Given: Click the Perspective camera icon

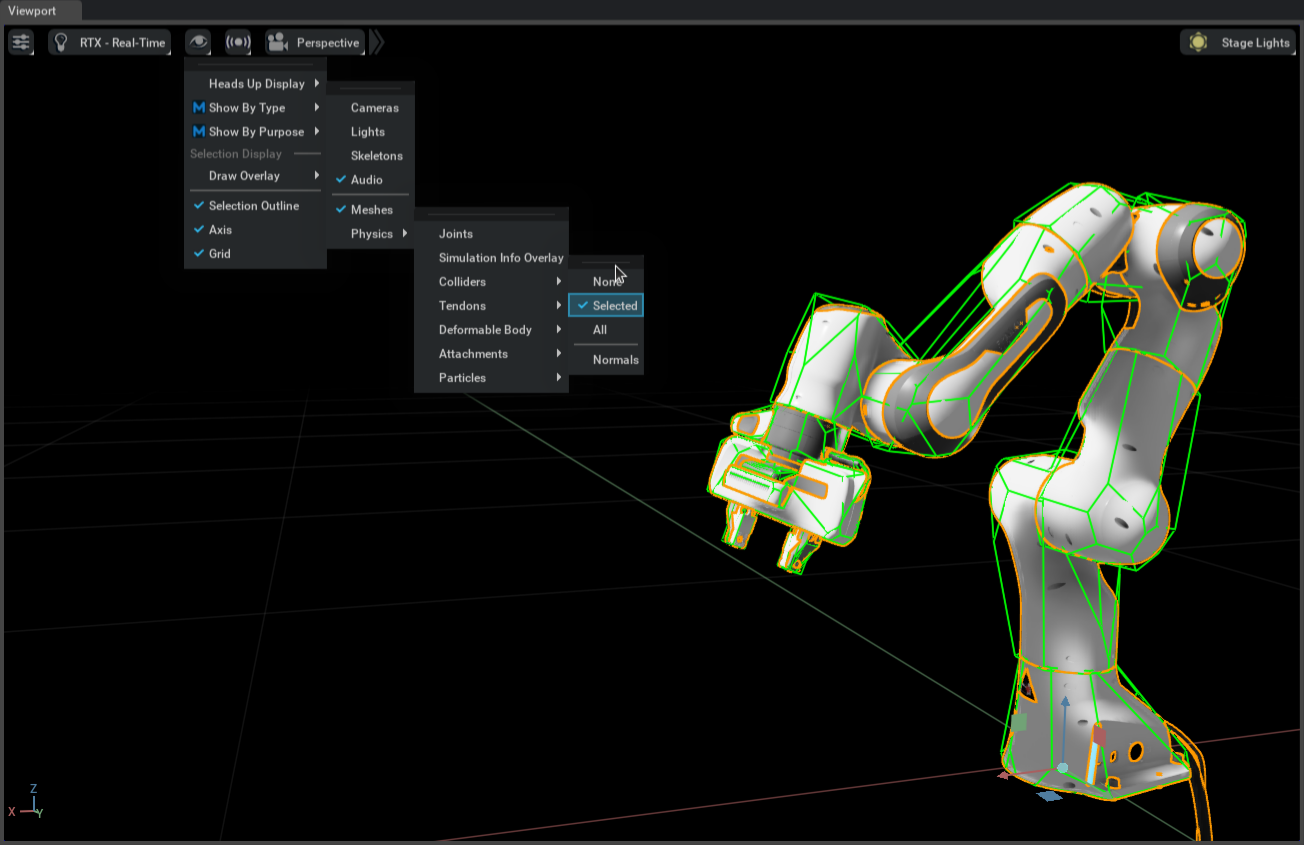Looking at the screenshot, I should [x=278, y=43].
